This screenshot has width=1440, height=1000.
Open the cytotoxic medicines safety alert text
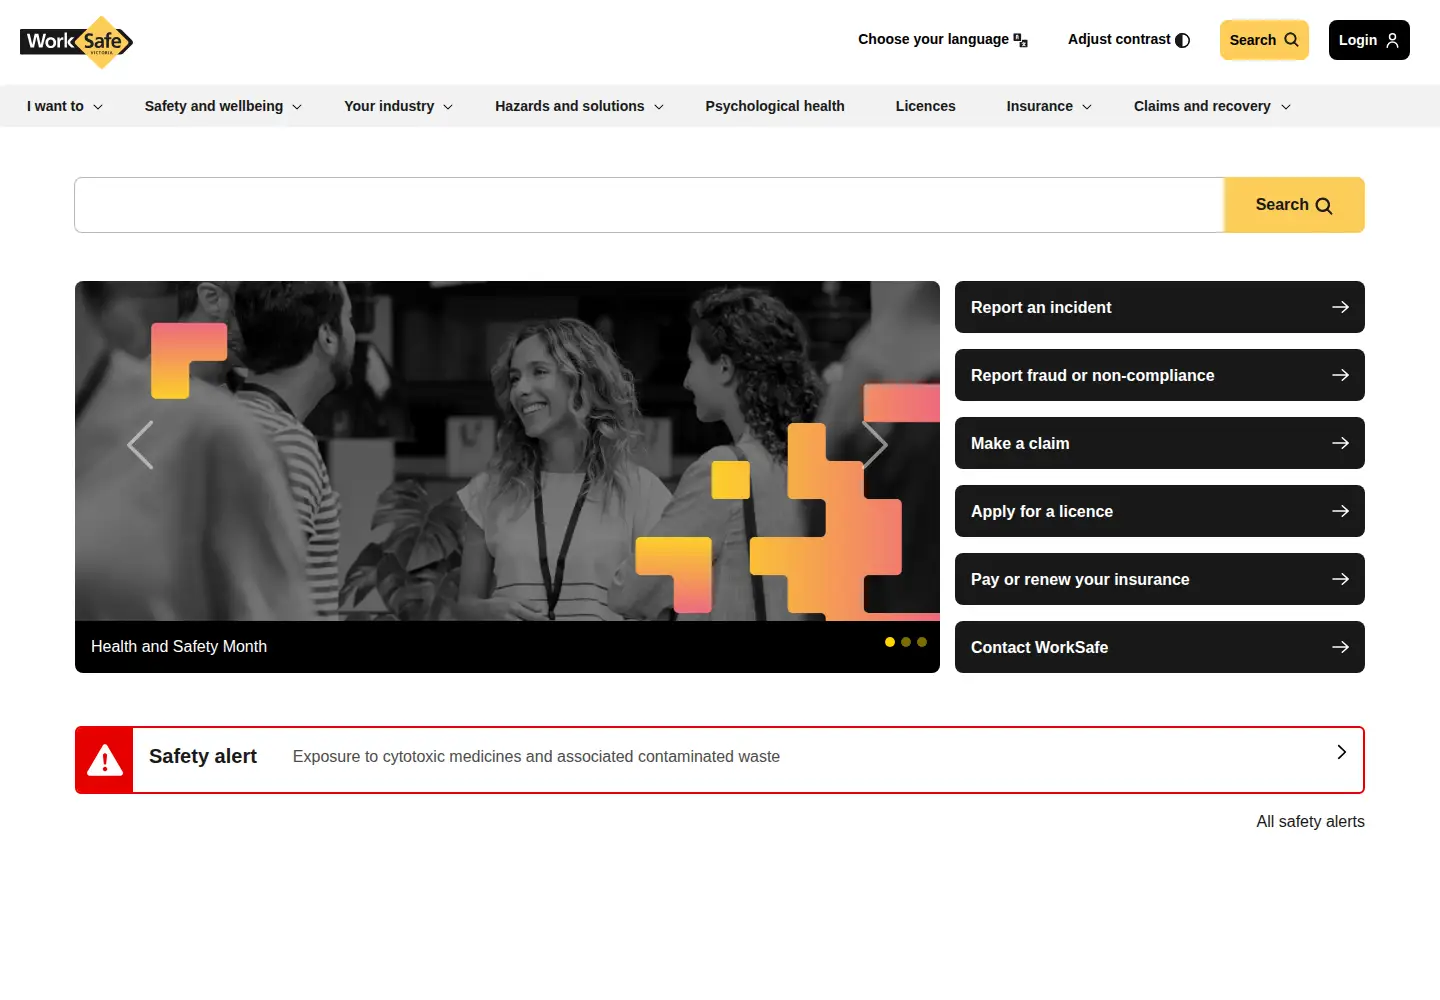(x=536, y=757)
